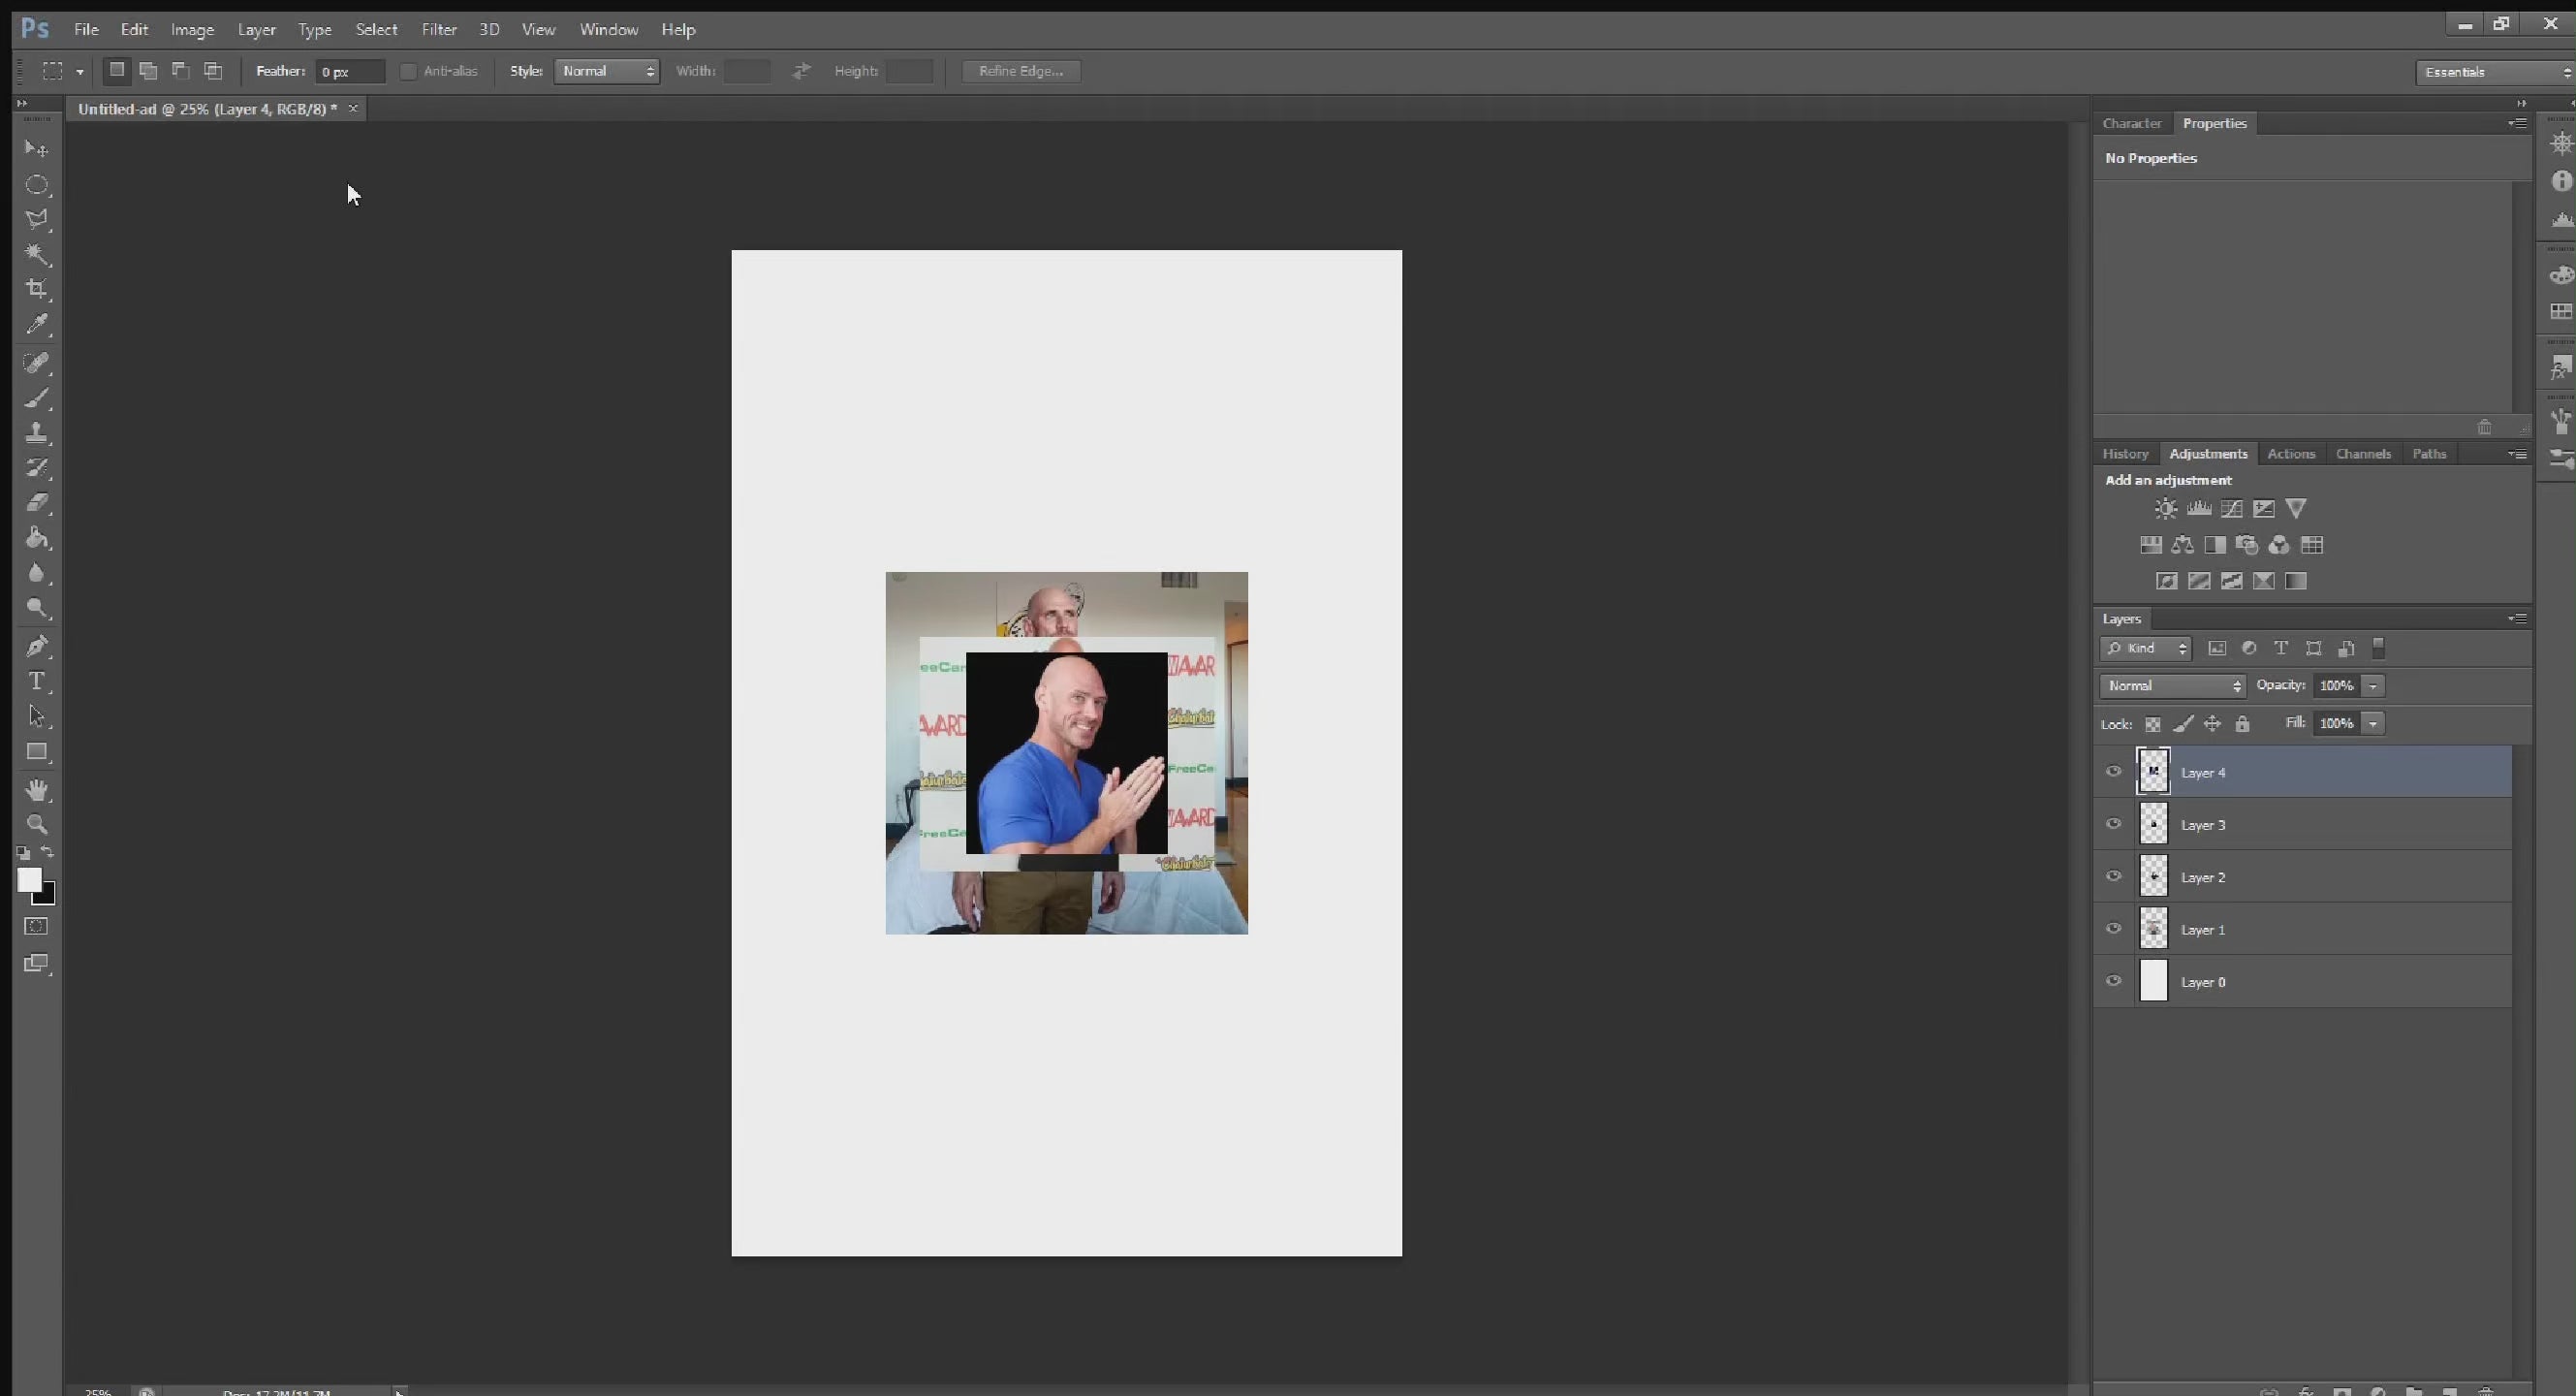
Task: Select the Crop tool
Action: 37,290
